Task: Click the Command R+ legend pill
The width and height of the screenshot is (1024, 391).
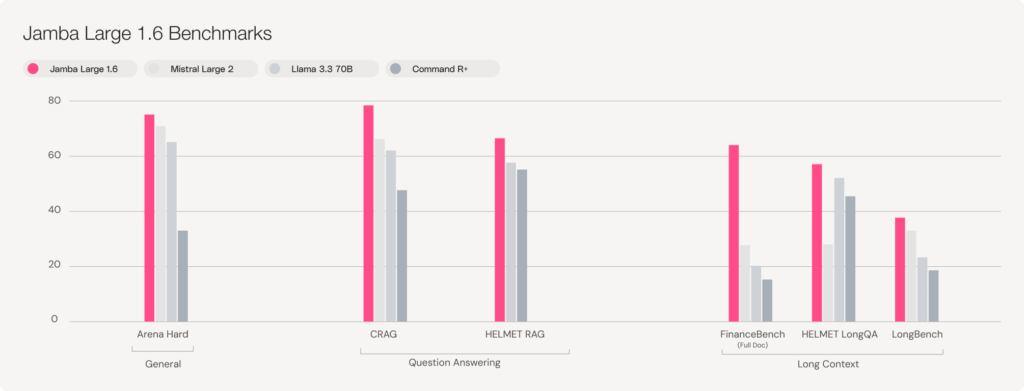Action: tap(443, 69)
